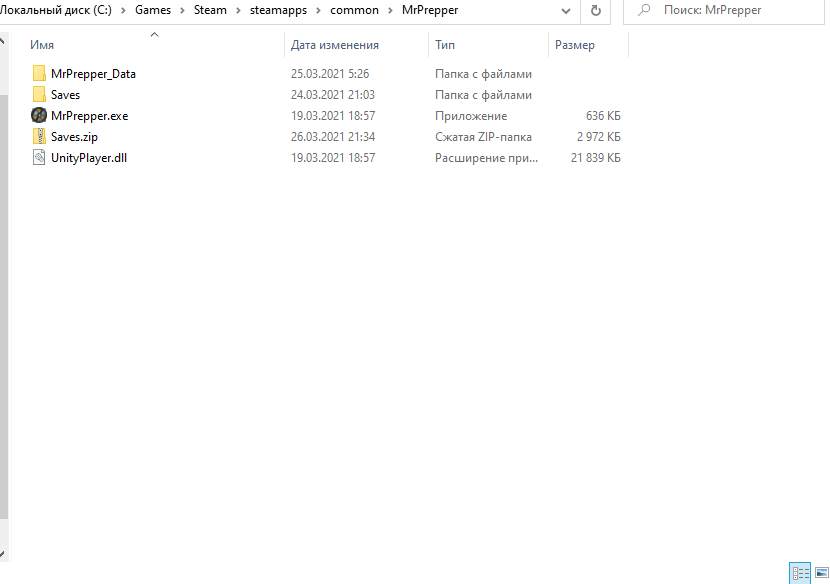The width and height of the screenshot is (830, 584).
Task: Navigate to common breadcrumb segment
Action: (x=354, y=10)
